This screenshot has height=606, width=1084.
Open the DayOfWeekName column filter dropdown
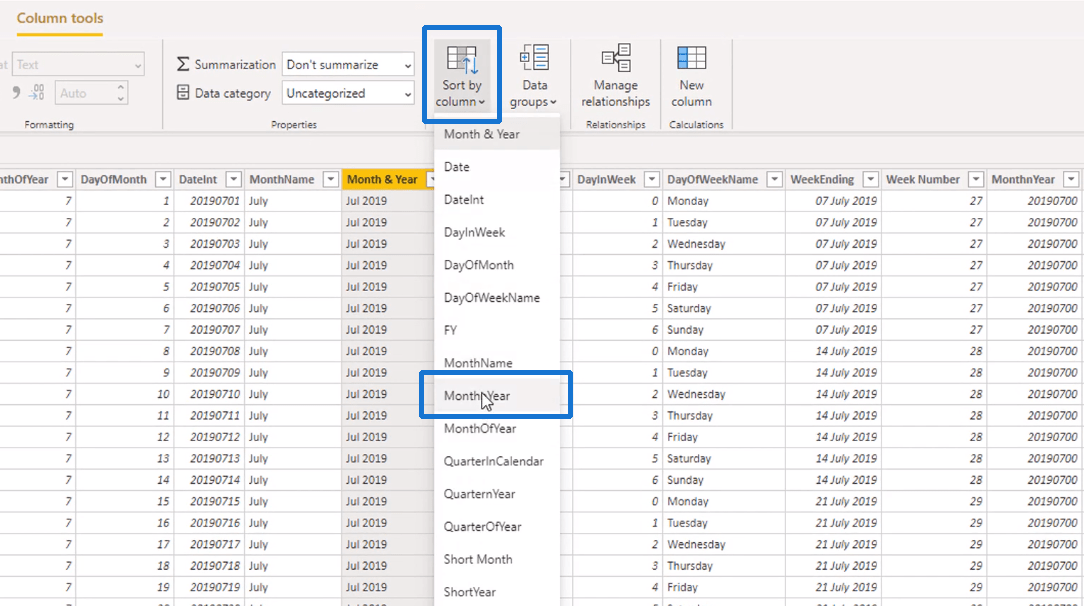(x=774, y=180)
